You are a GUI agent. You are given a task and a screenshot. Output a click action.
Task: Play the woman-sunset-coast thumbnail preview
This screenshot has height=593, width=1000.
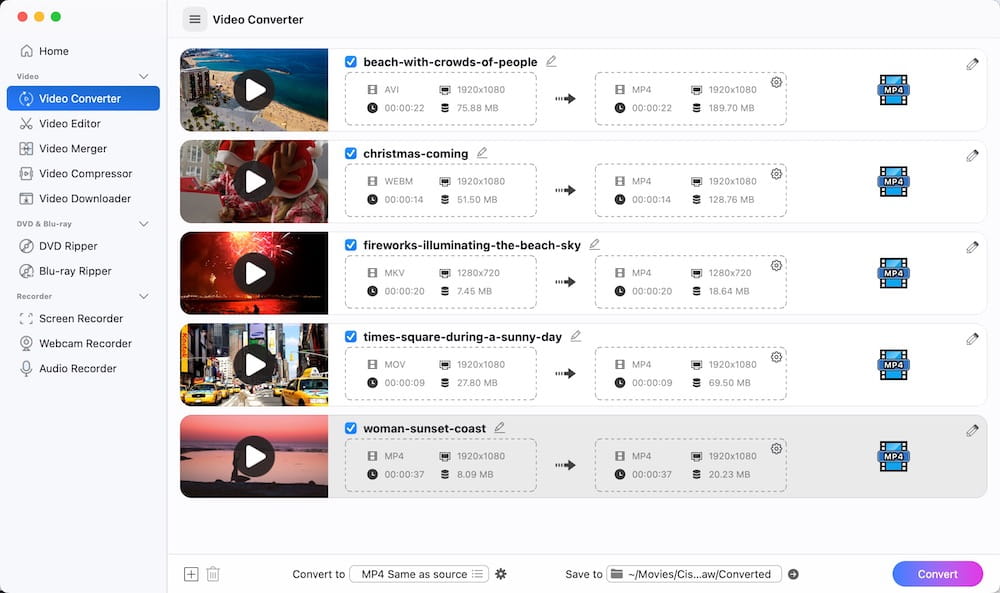pos(254,457)
